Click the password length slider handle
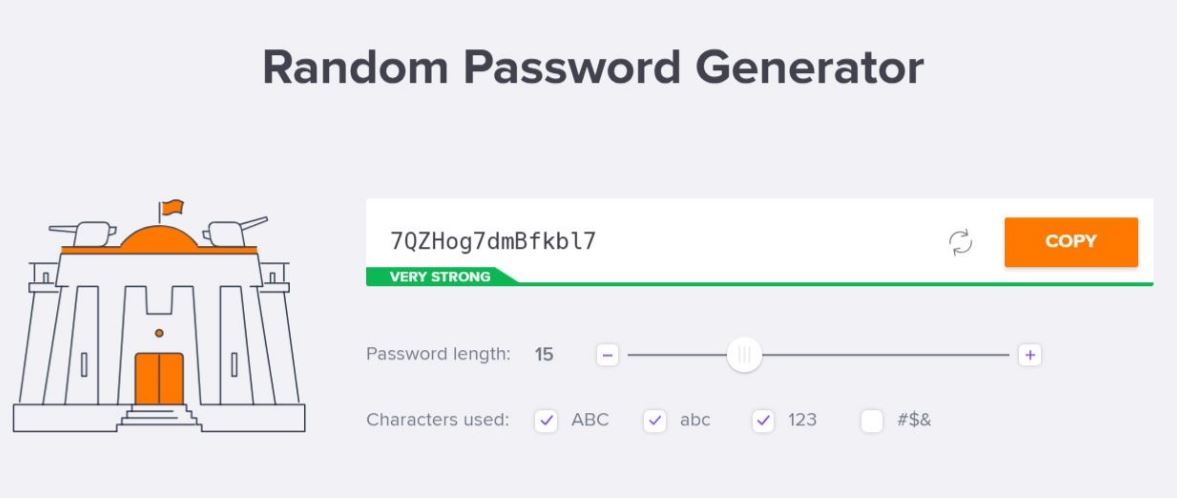 click(744, 354)
